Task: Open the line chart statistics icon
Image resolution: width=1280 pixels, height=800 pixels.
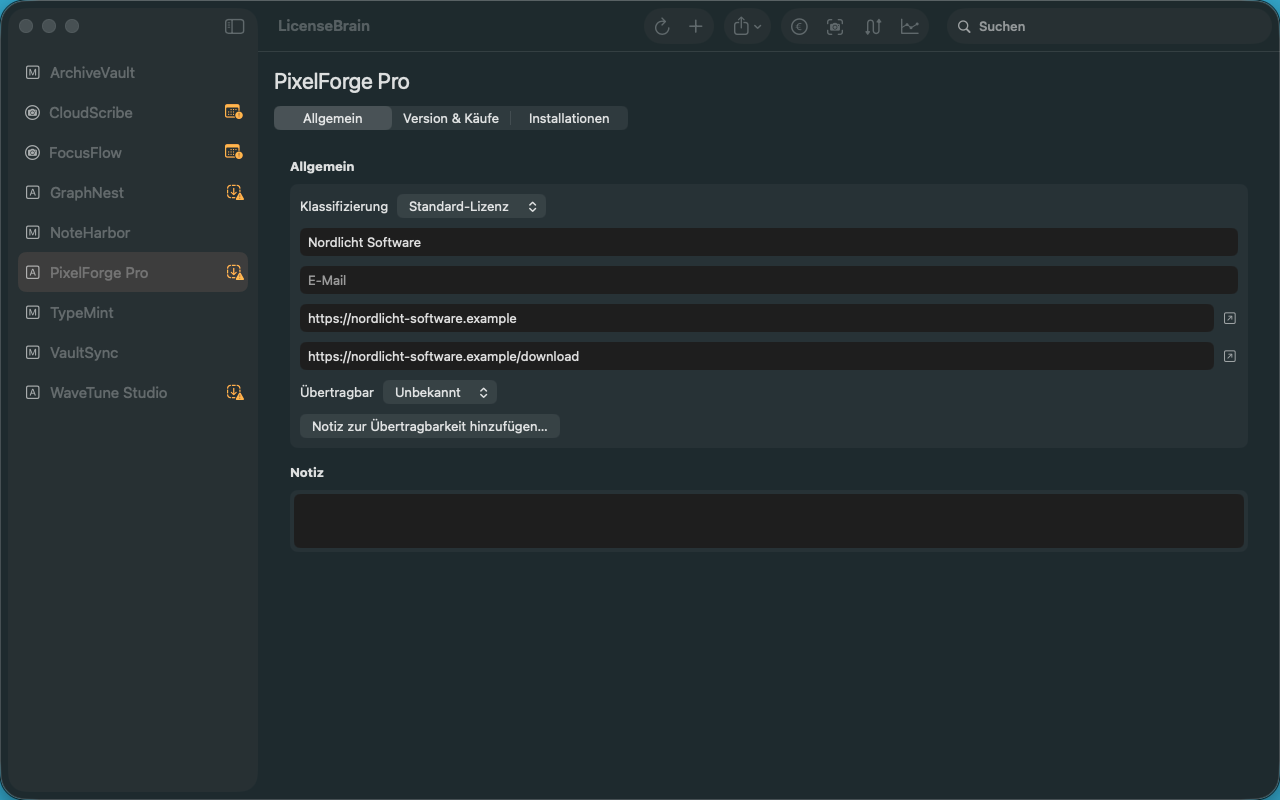Action: (x=909, y=27)
